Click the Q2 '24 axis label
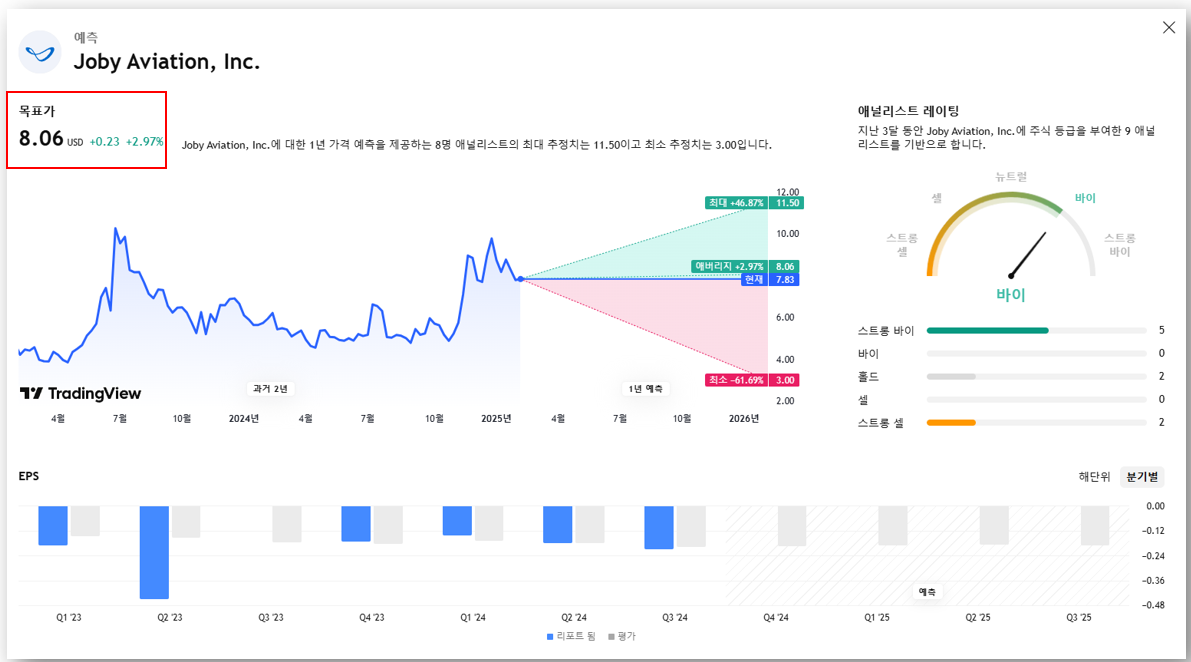The width and height of the screenshot is (1191, 662). pyautogui.click(x=573, y=617)
